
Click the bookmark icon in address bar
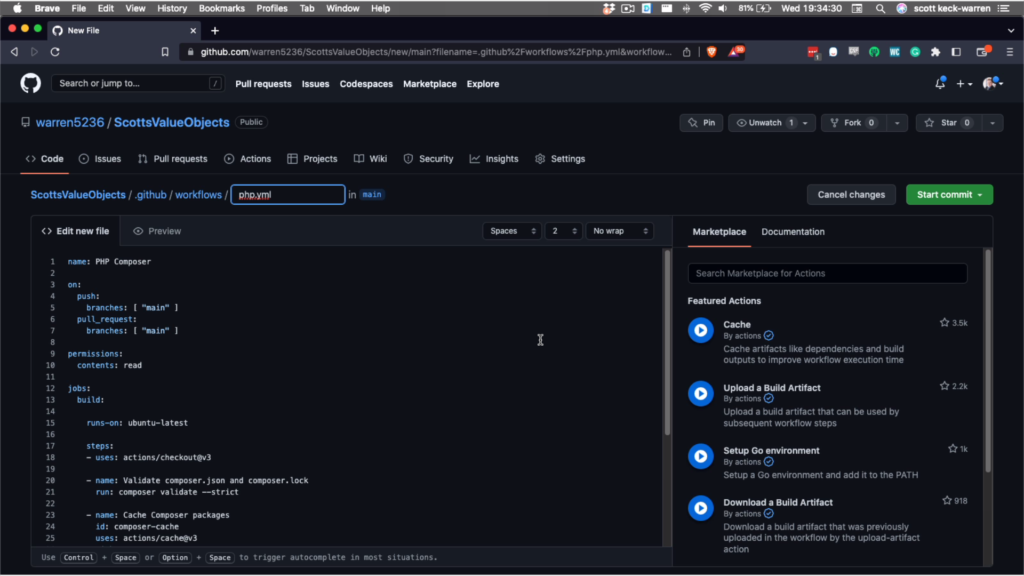point(165,52)
